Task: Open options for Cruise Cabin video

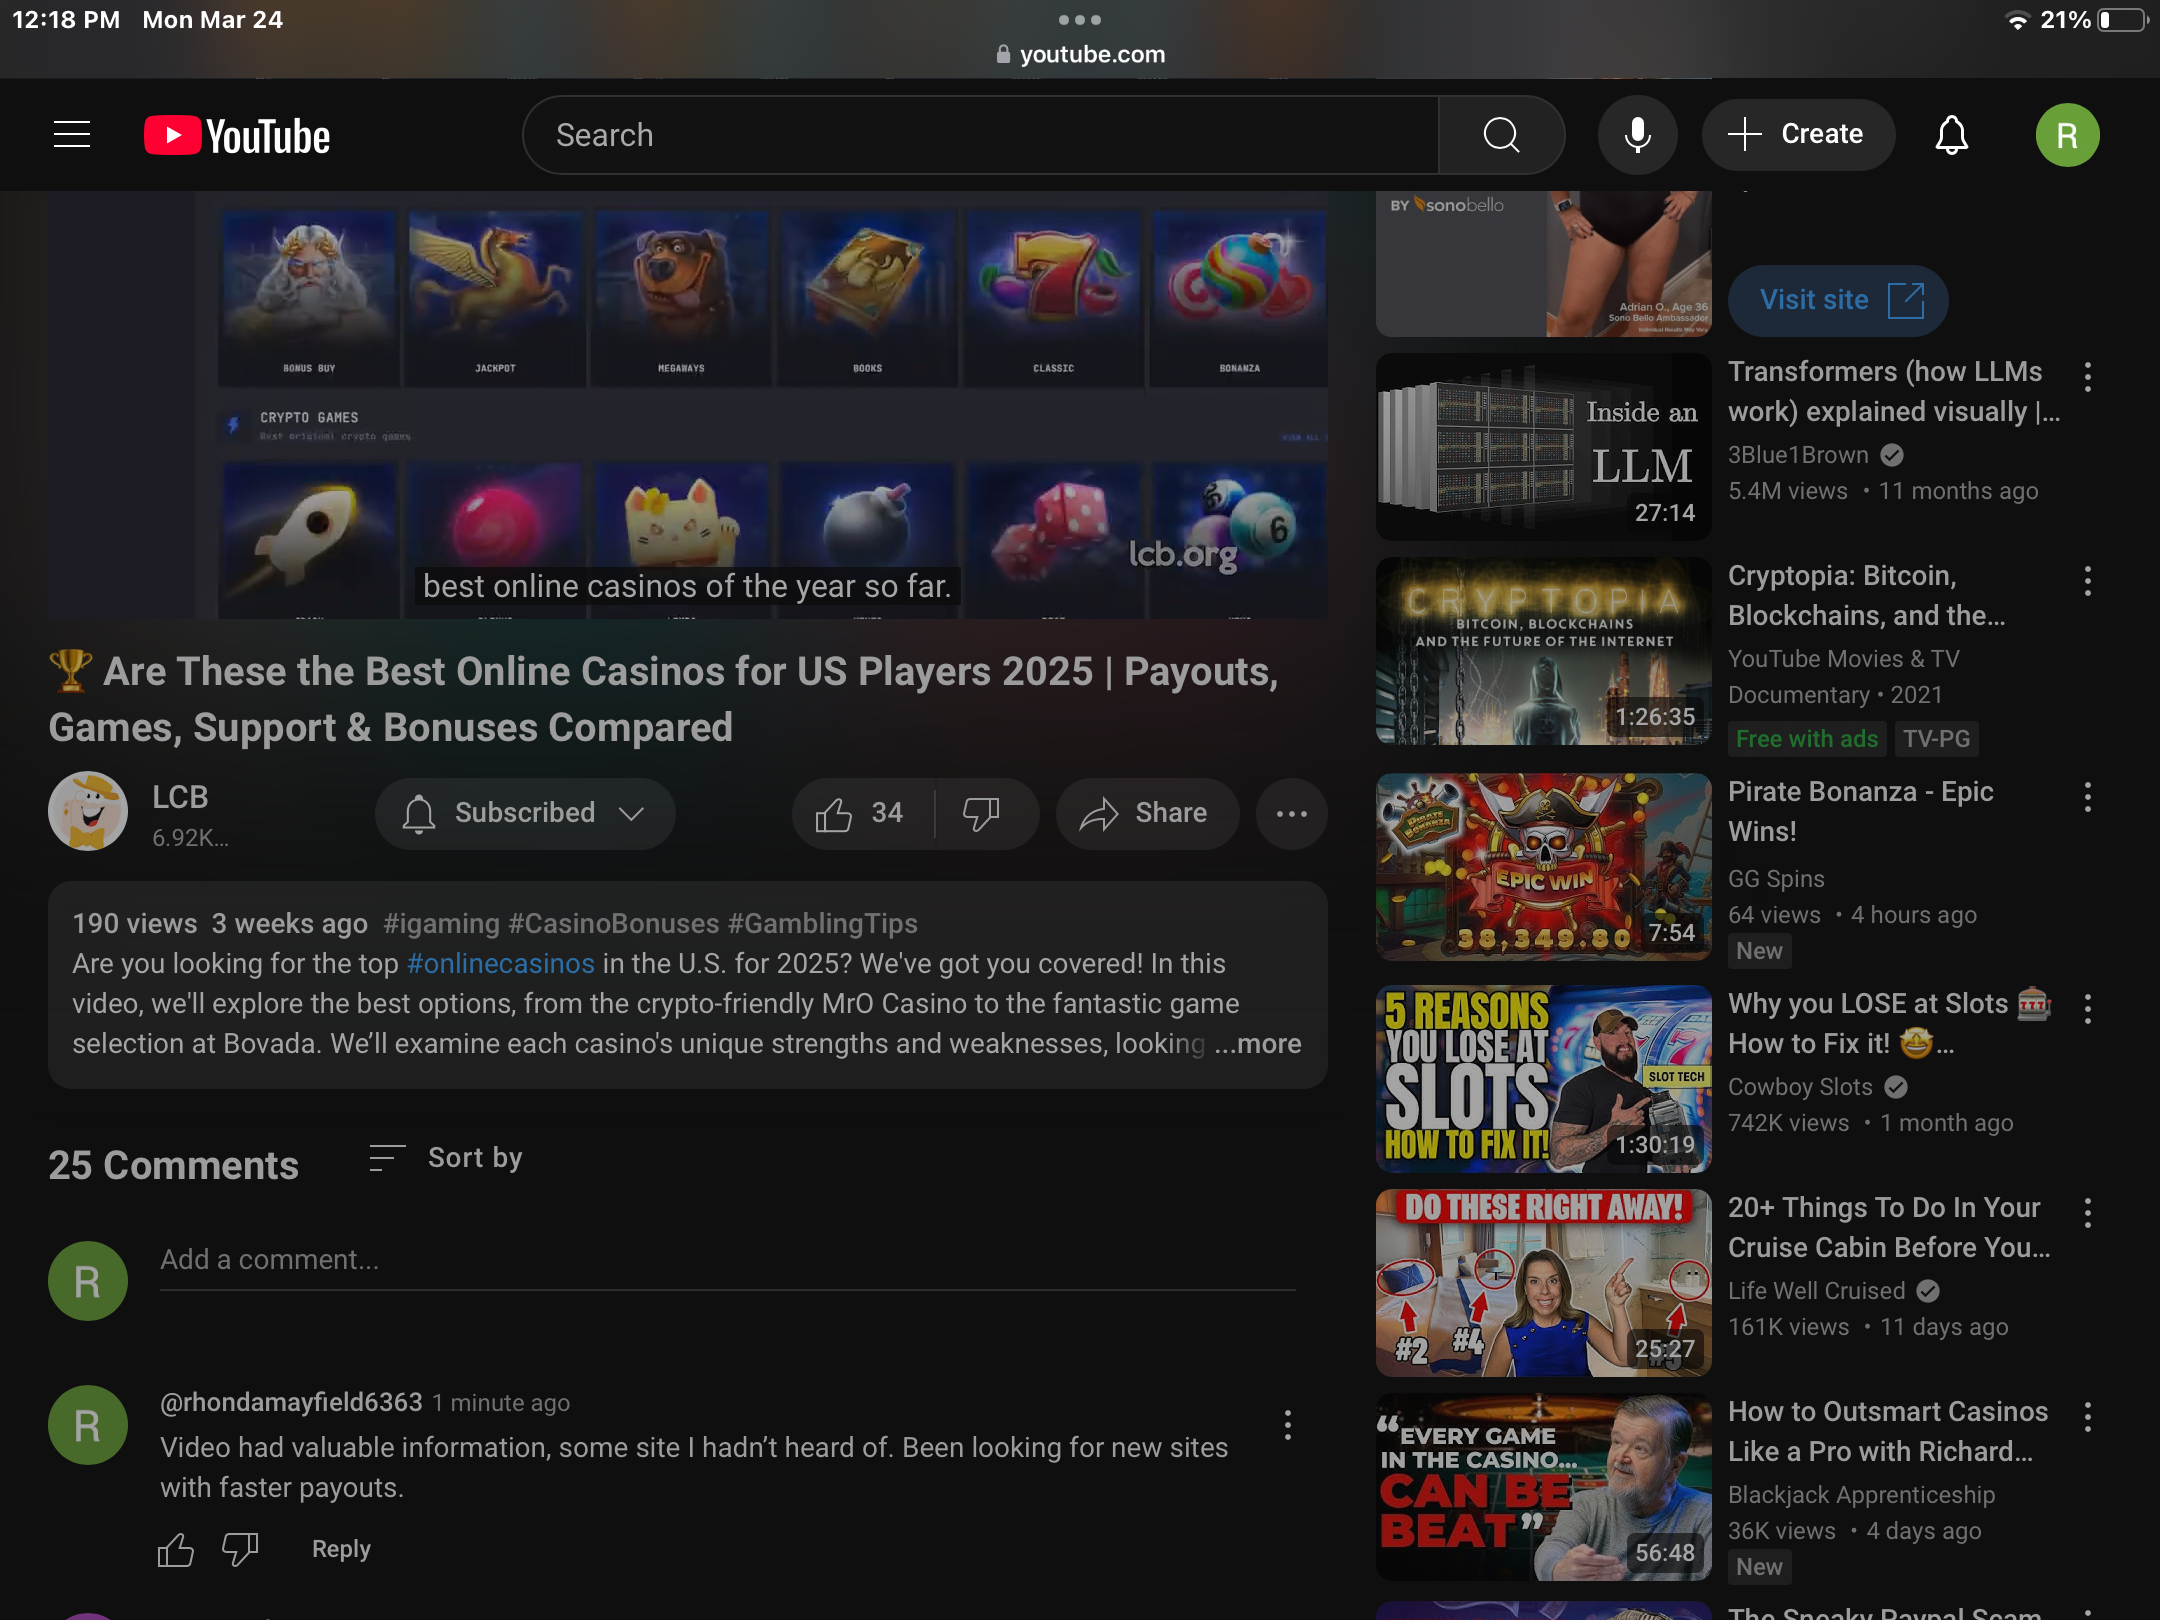Action: (2088, 1214)
